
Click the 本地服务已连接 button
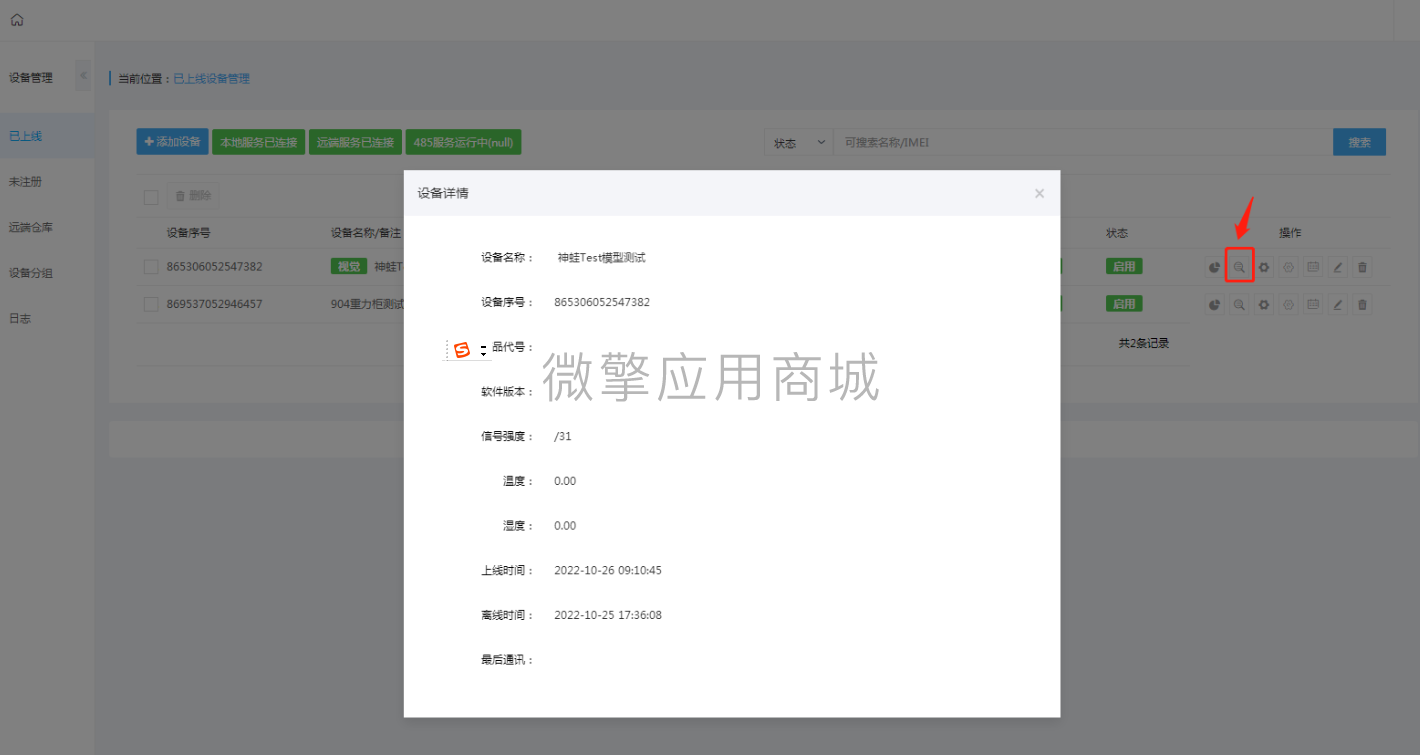258,142
